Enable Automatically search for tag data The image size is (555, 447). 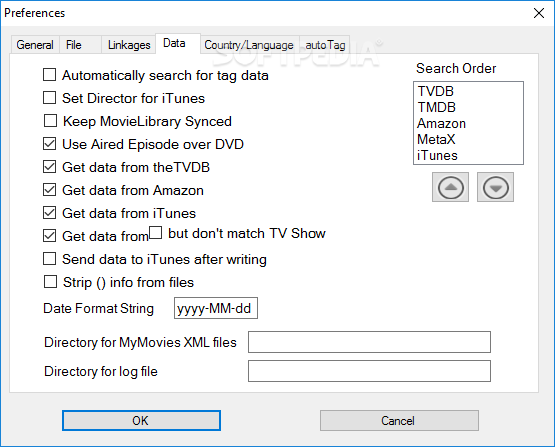click(x=50, y=75)
